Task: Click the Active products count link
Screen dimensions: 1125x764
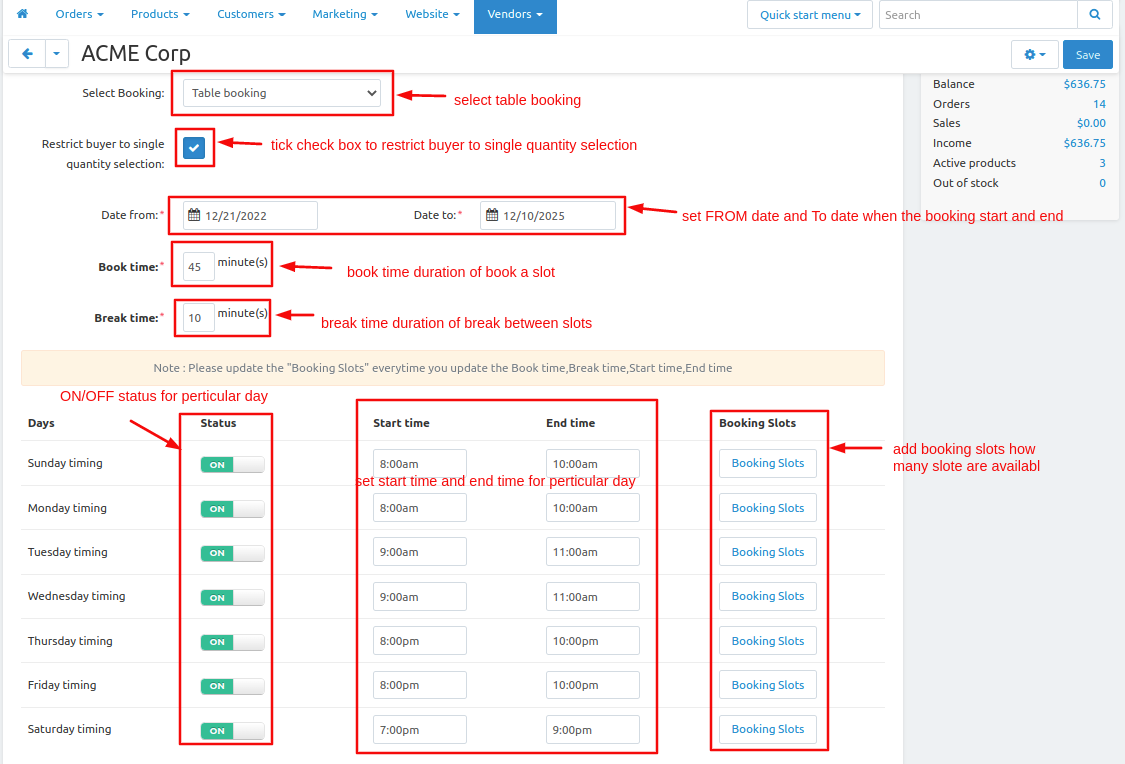Action: (1102, 163)
